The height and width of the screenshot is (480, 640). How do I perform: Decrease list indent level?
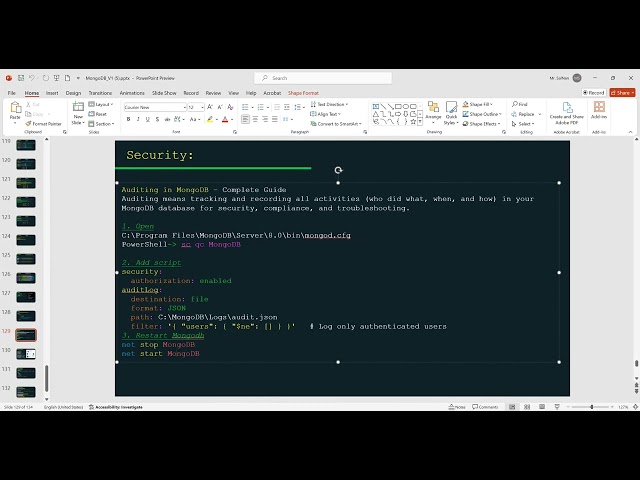[x=277, y=107]
